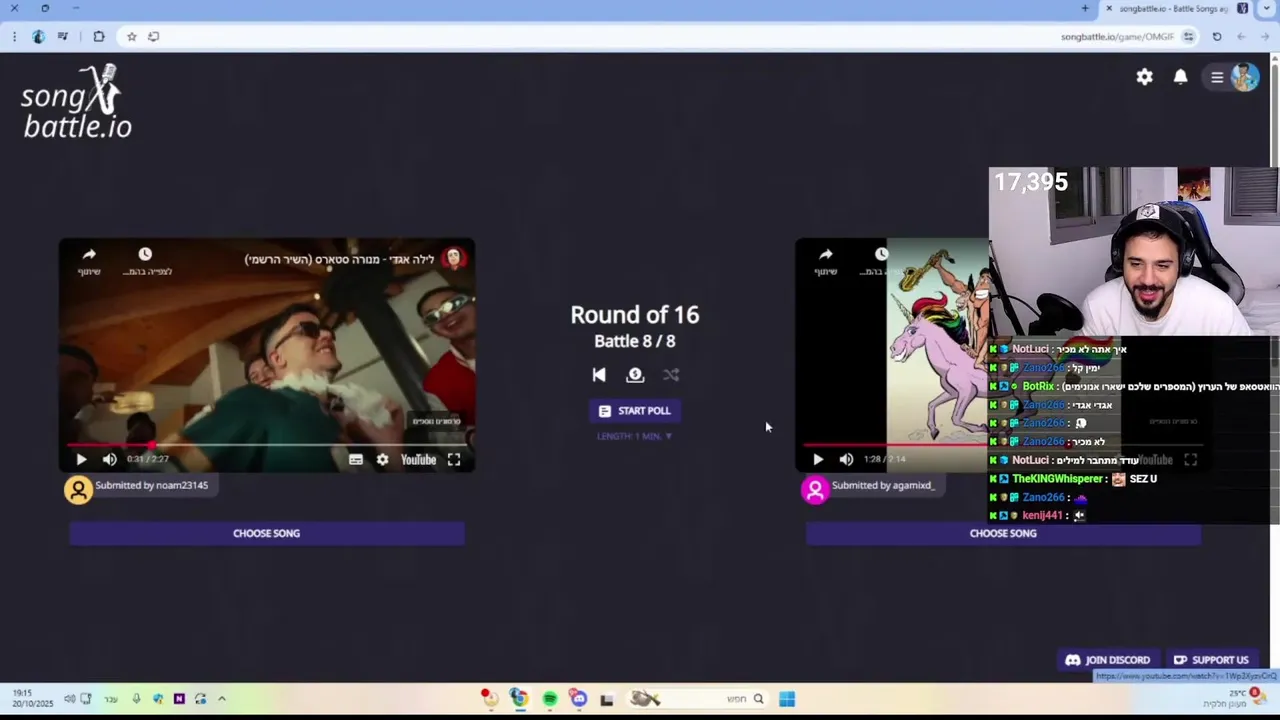
Task: Click noam23145's submitter avatar
Action: point(78,489)
